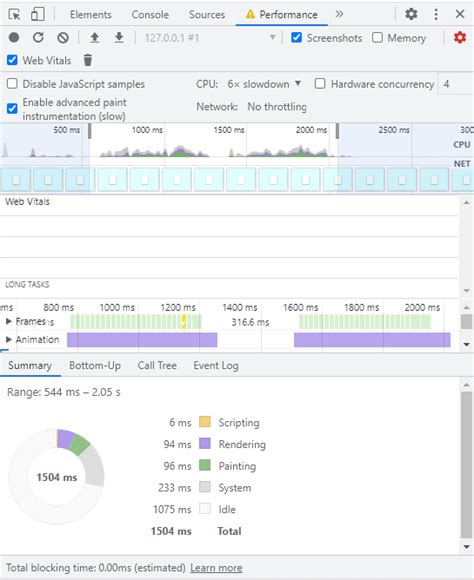This screenshot has width=474, height=580.
Task: Follow the Learn more link
Action: coord(216,568)
